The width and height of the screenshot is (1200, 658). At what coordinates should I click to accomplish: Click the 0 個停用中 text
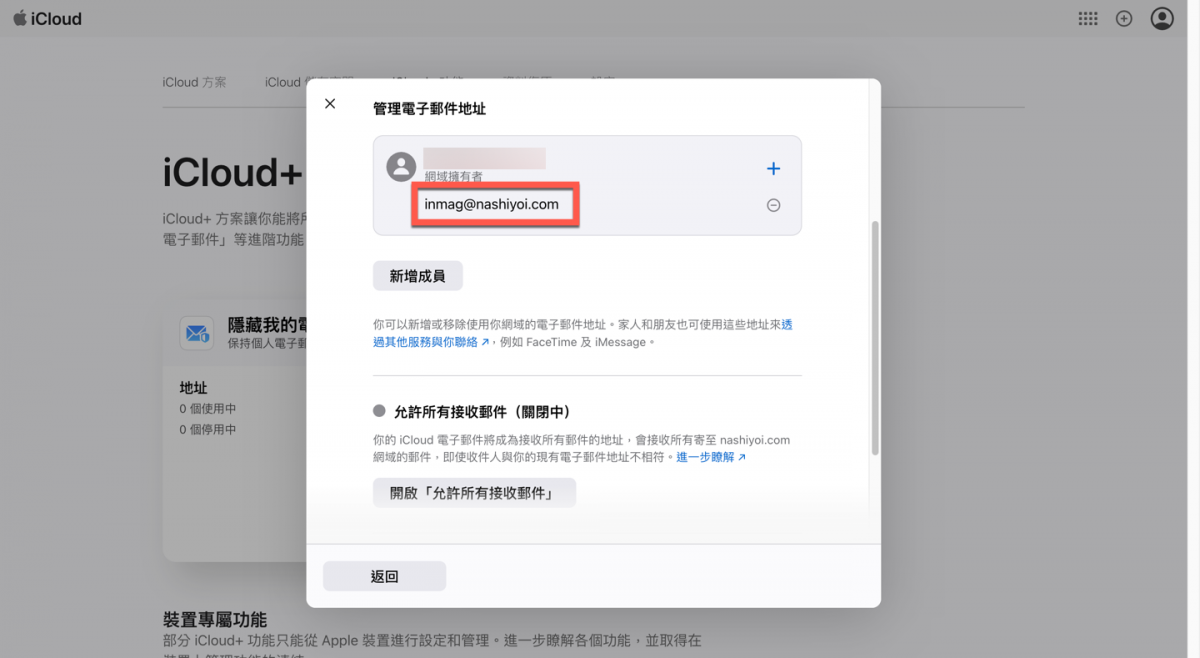[x=208, y=429]
